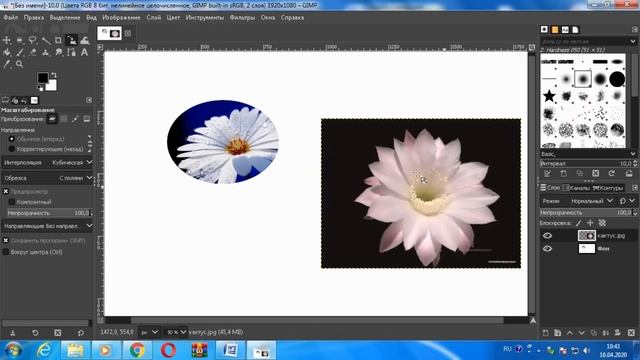
Task: Reset colors to default black and white
Action: [40, 88]
